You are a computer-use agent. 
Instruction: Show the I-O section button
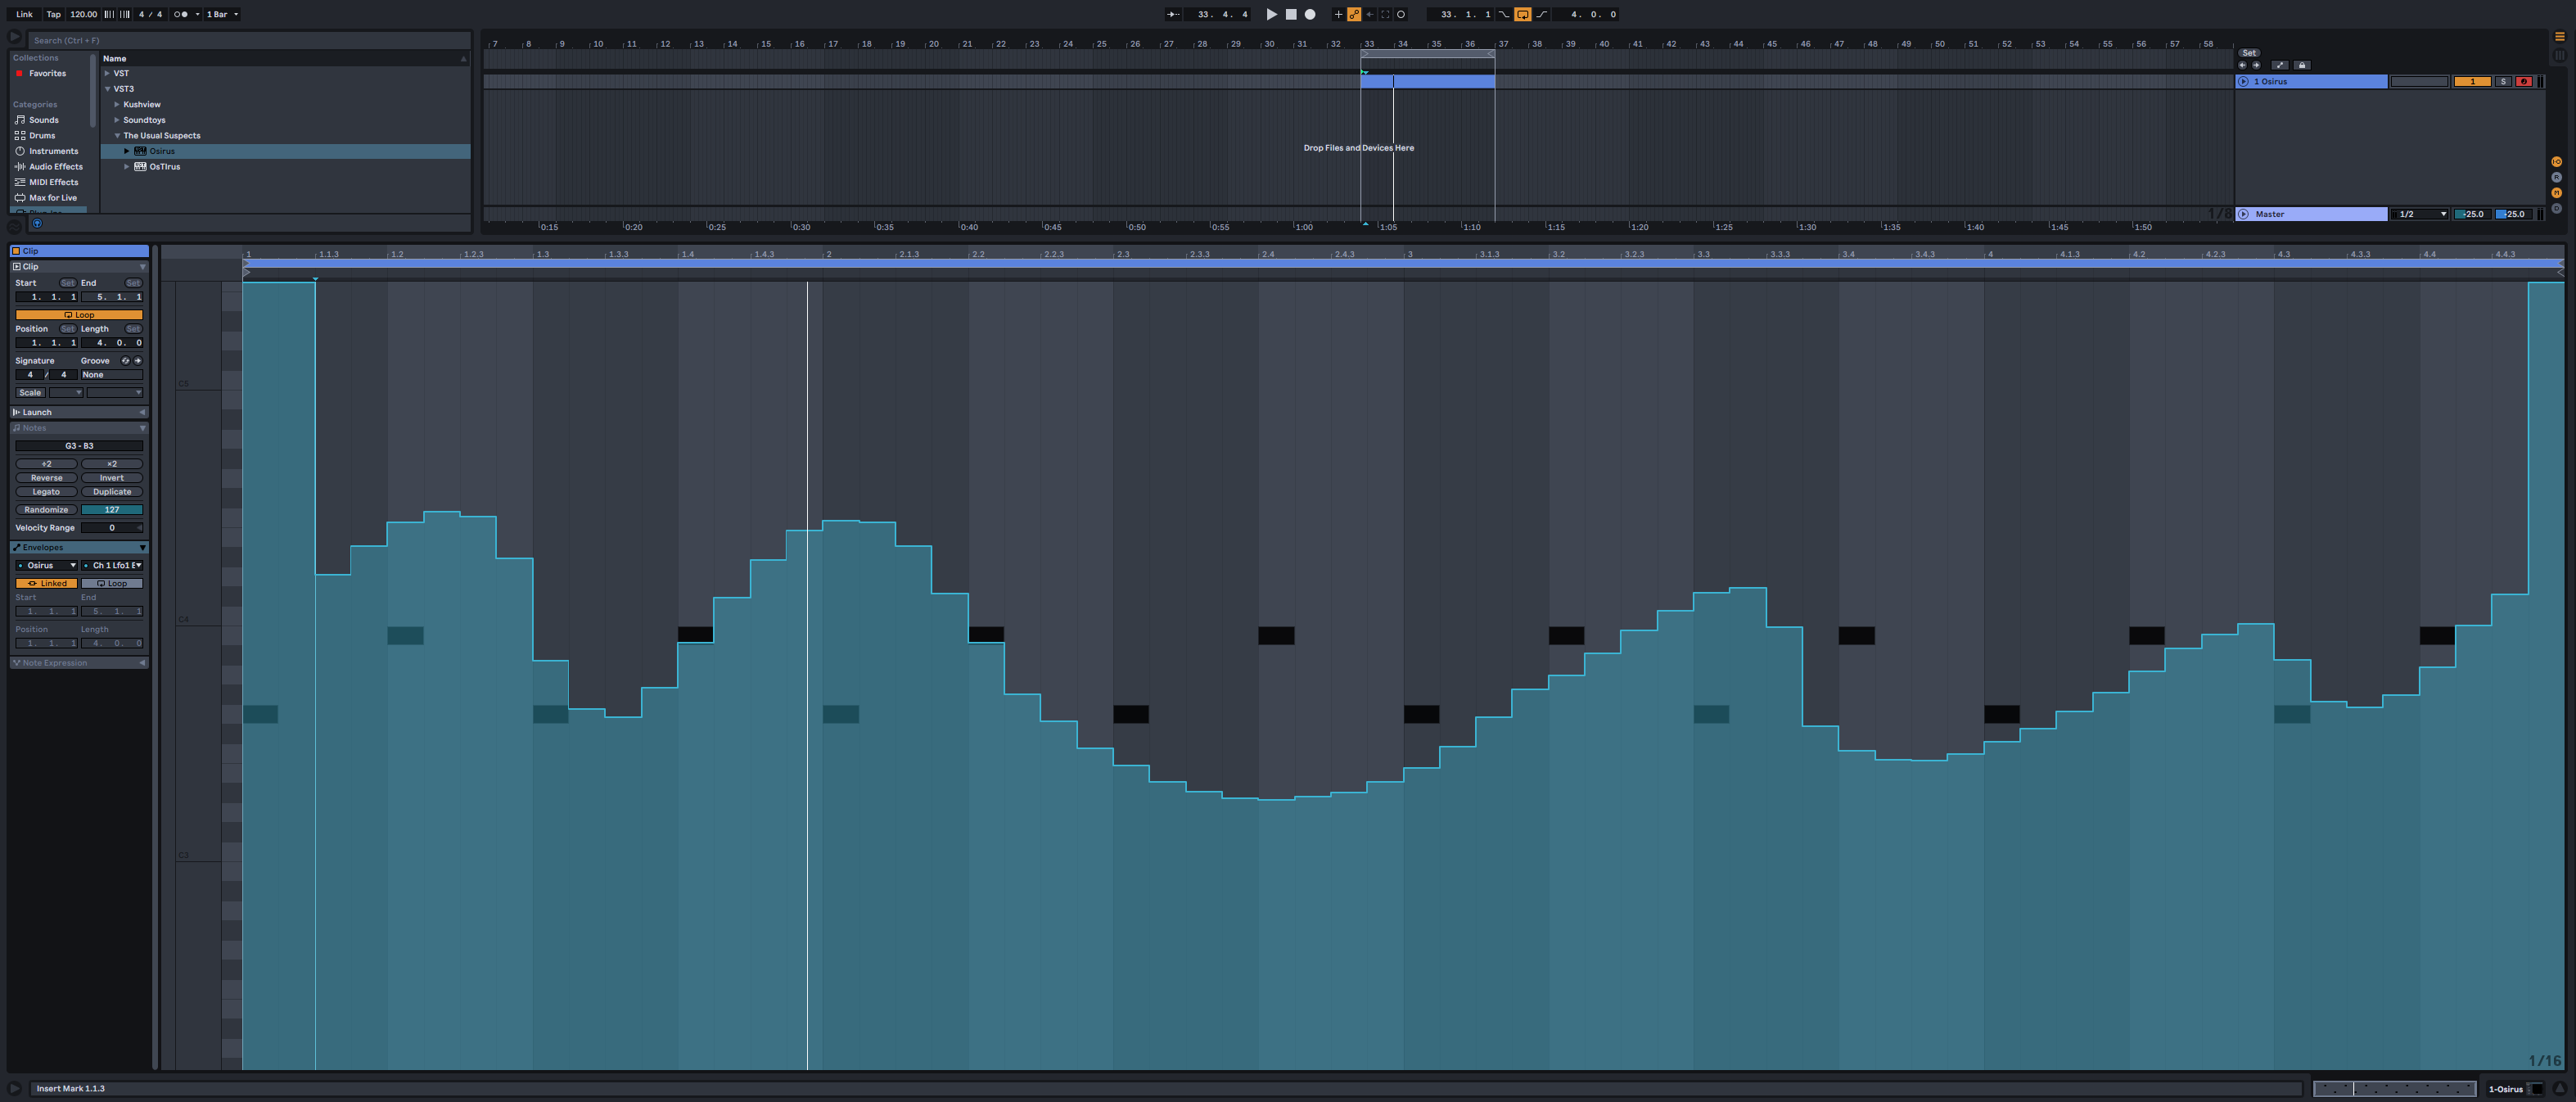click(x=2556, y=162)
